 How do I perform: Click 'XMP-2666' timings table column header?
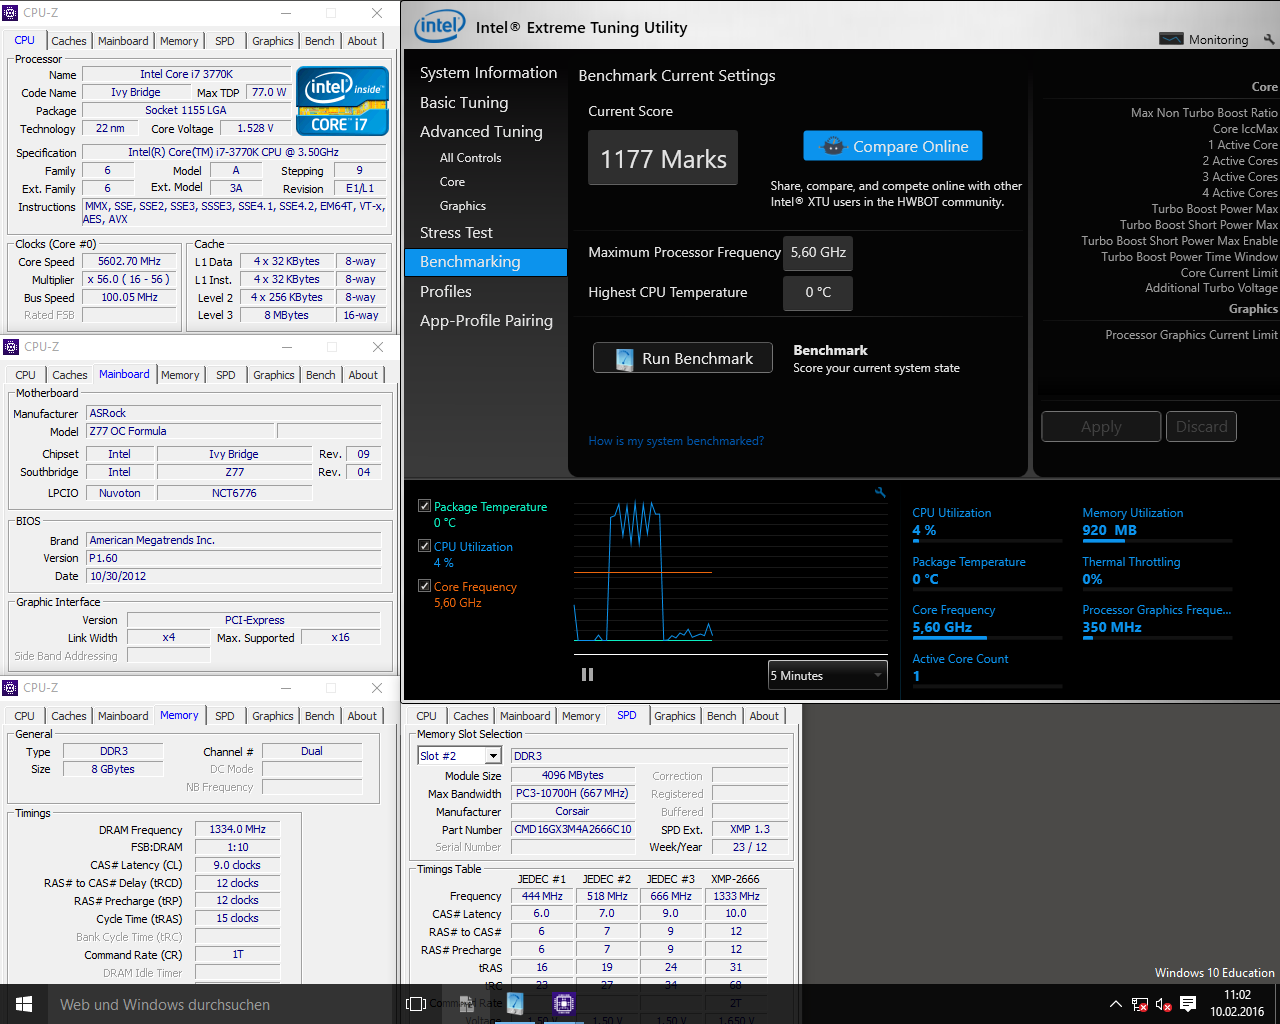tap(735, 879)
